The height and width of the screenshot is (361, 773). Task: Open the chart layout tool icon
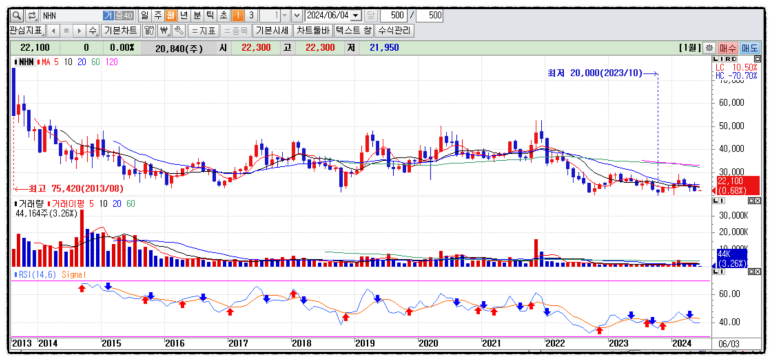(149, 31)
